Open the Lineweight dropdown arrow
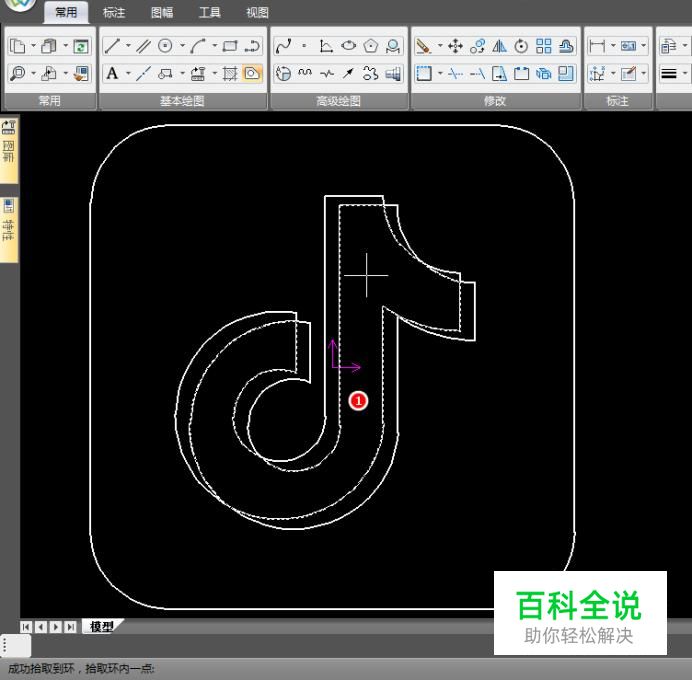This screenshot has height=680, width=692. [x=684, y=73]
